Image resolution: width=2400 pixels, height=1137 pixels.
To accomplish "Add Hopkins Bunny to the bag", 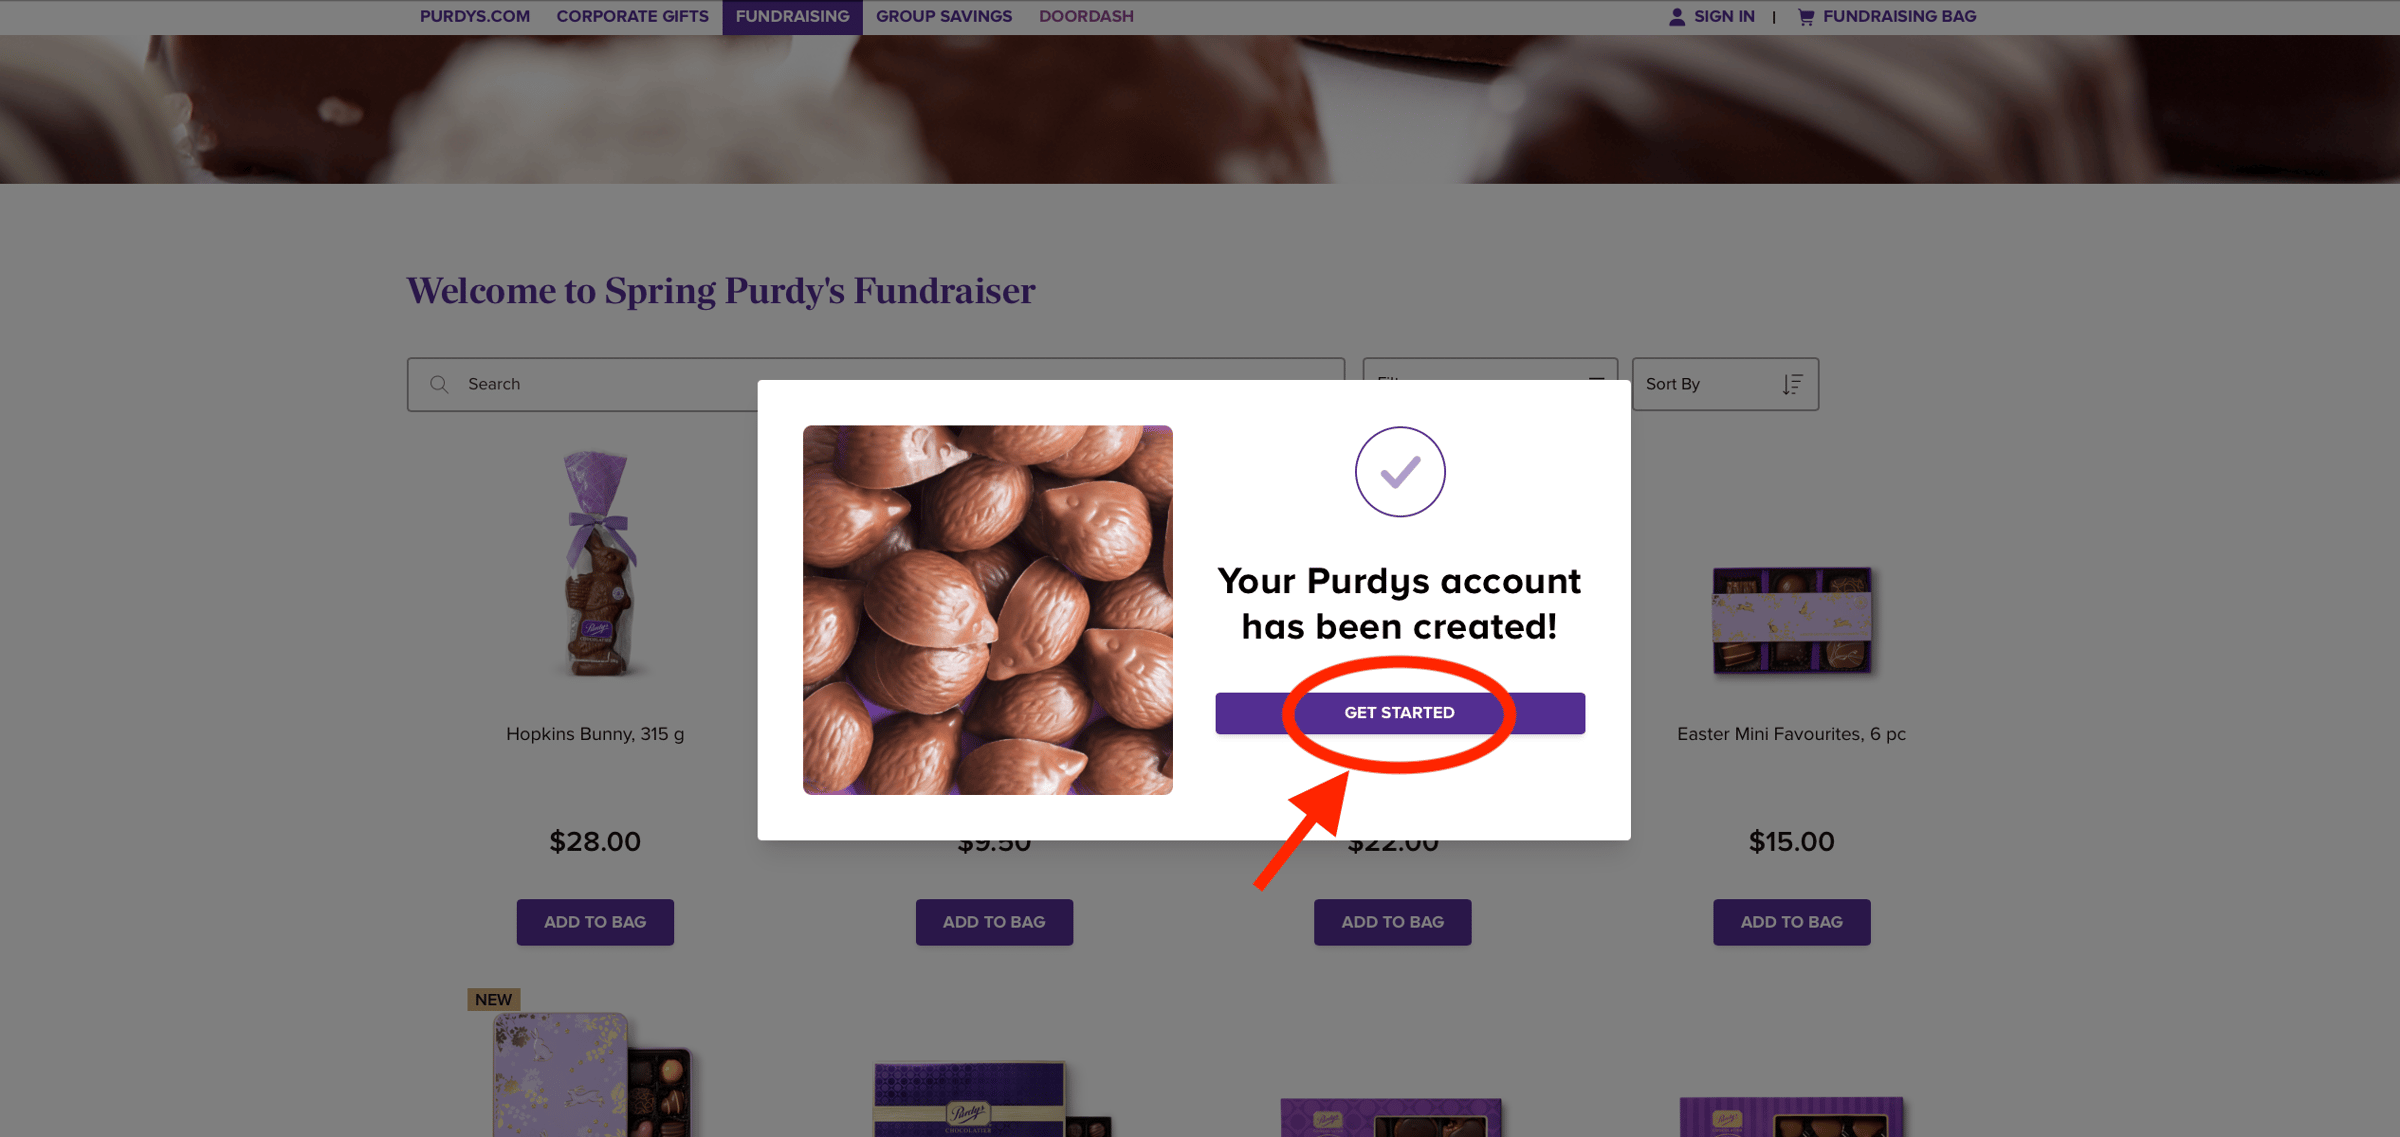I will tap(595, 922).
